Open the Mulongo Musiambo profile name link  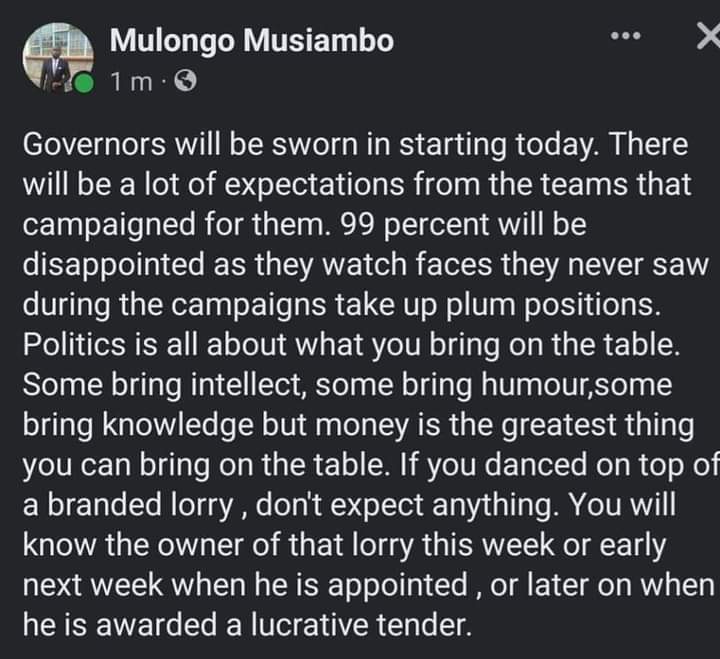[252, 40]
